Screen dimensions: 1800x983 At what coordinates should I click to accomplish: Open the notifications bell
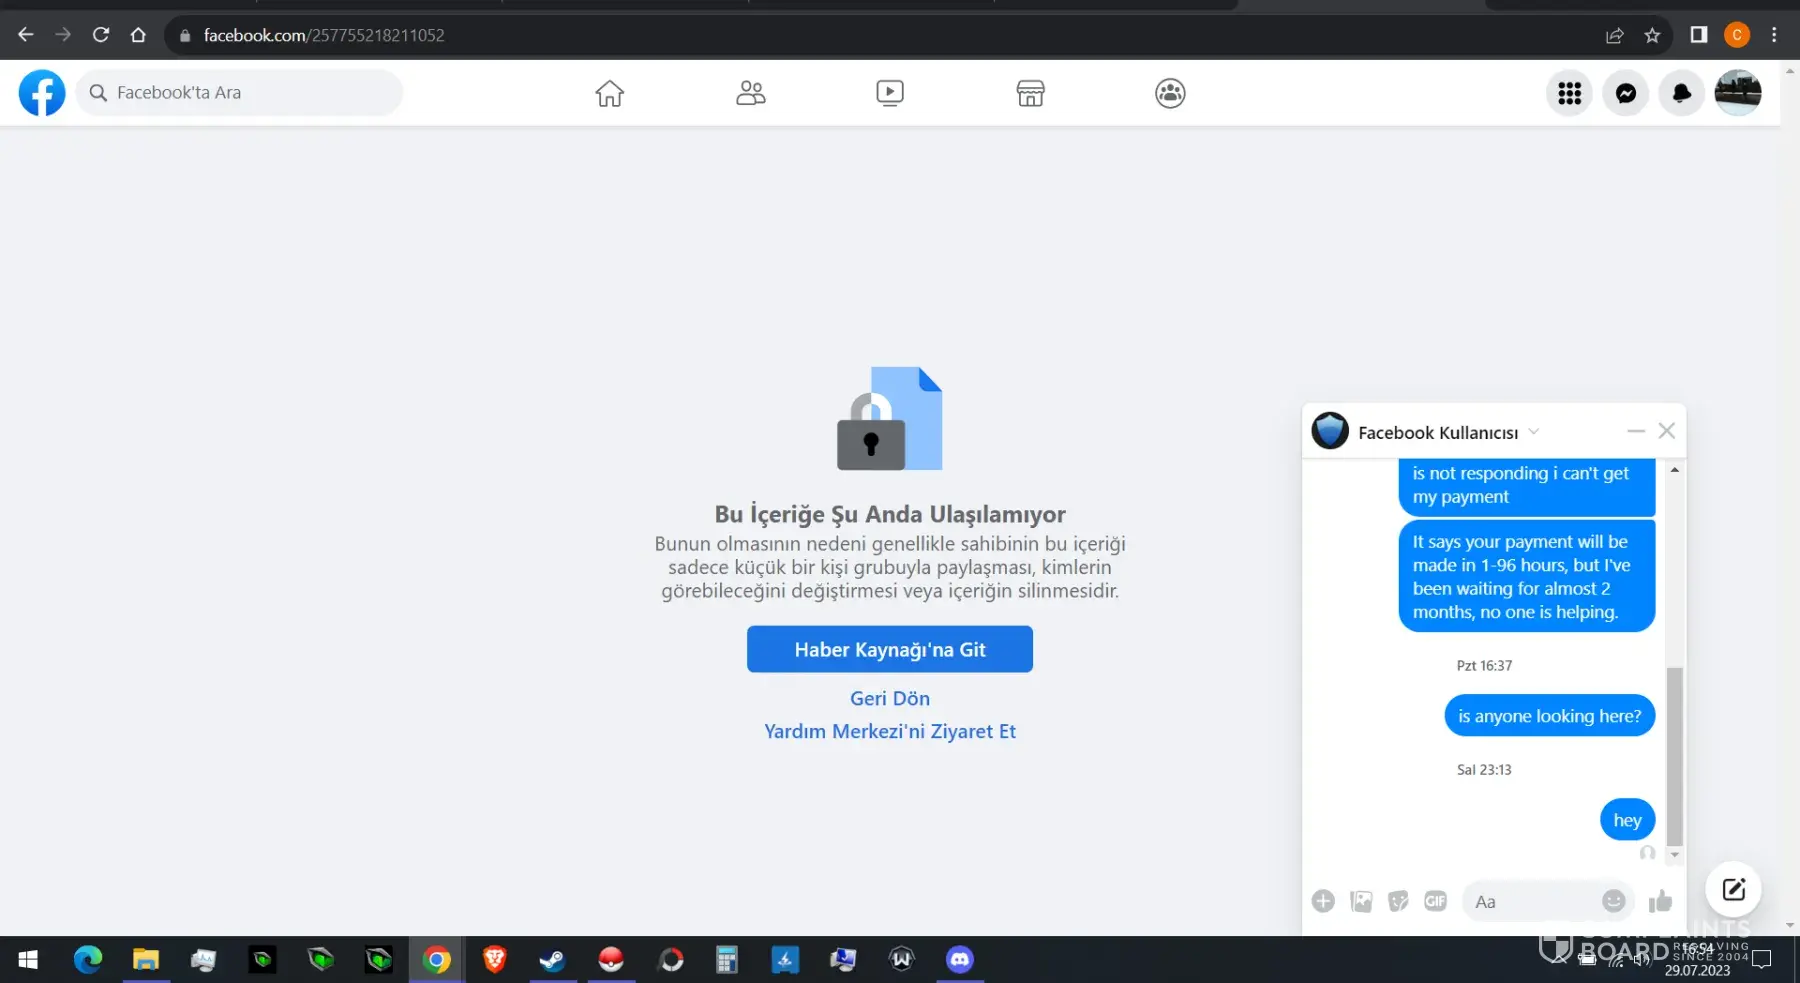coord(1682,93)
